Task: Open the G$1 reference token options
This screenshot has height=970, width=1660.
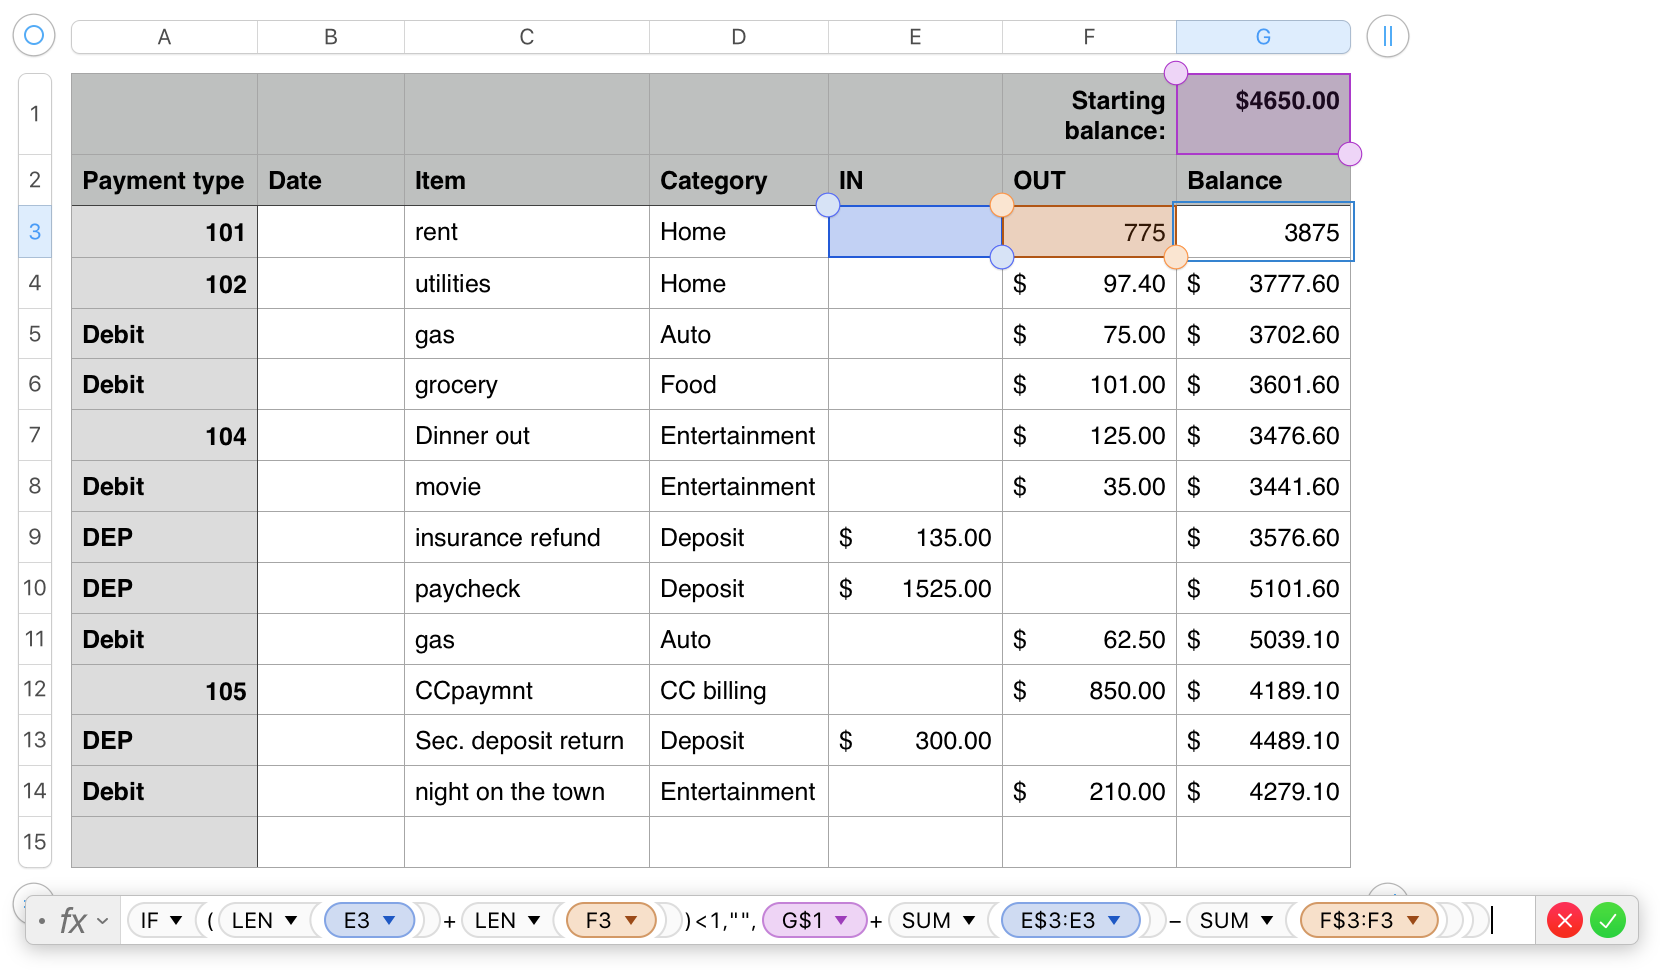Action: (x=841, y=920)
